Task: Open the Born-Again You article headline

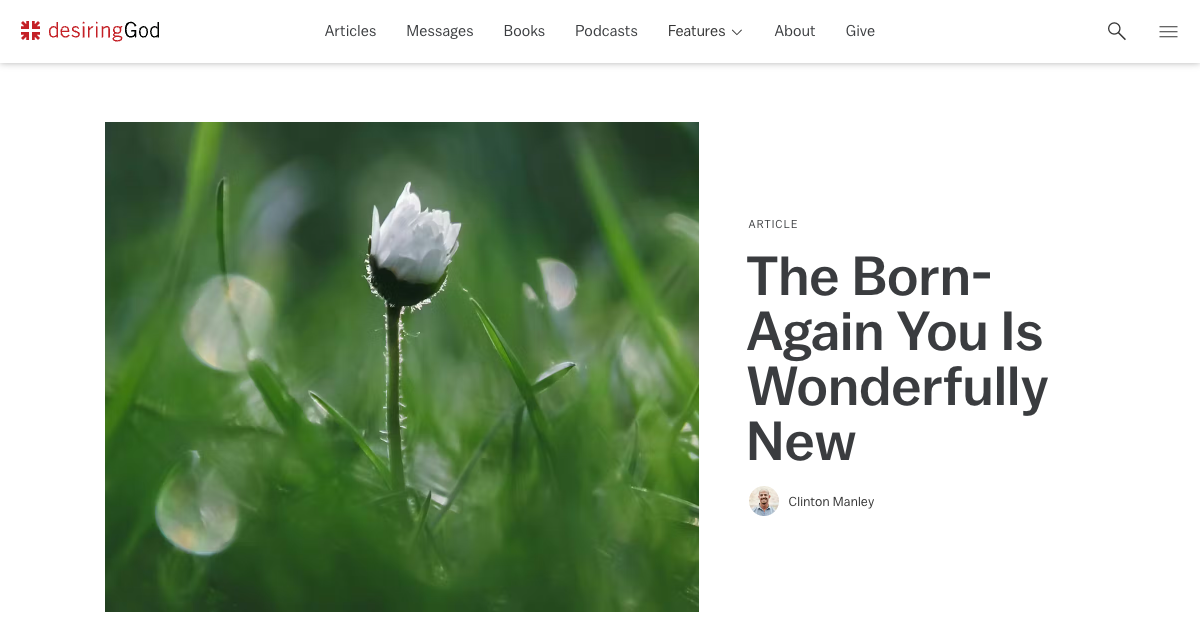Action: (897, 358)
